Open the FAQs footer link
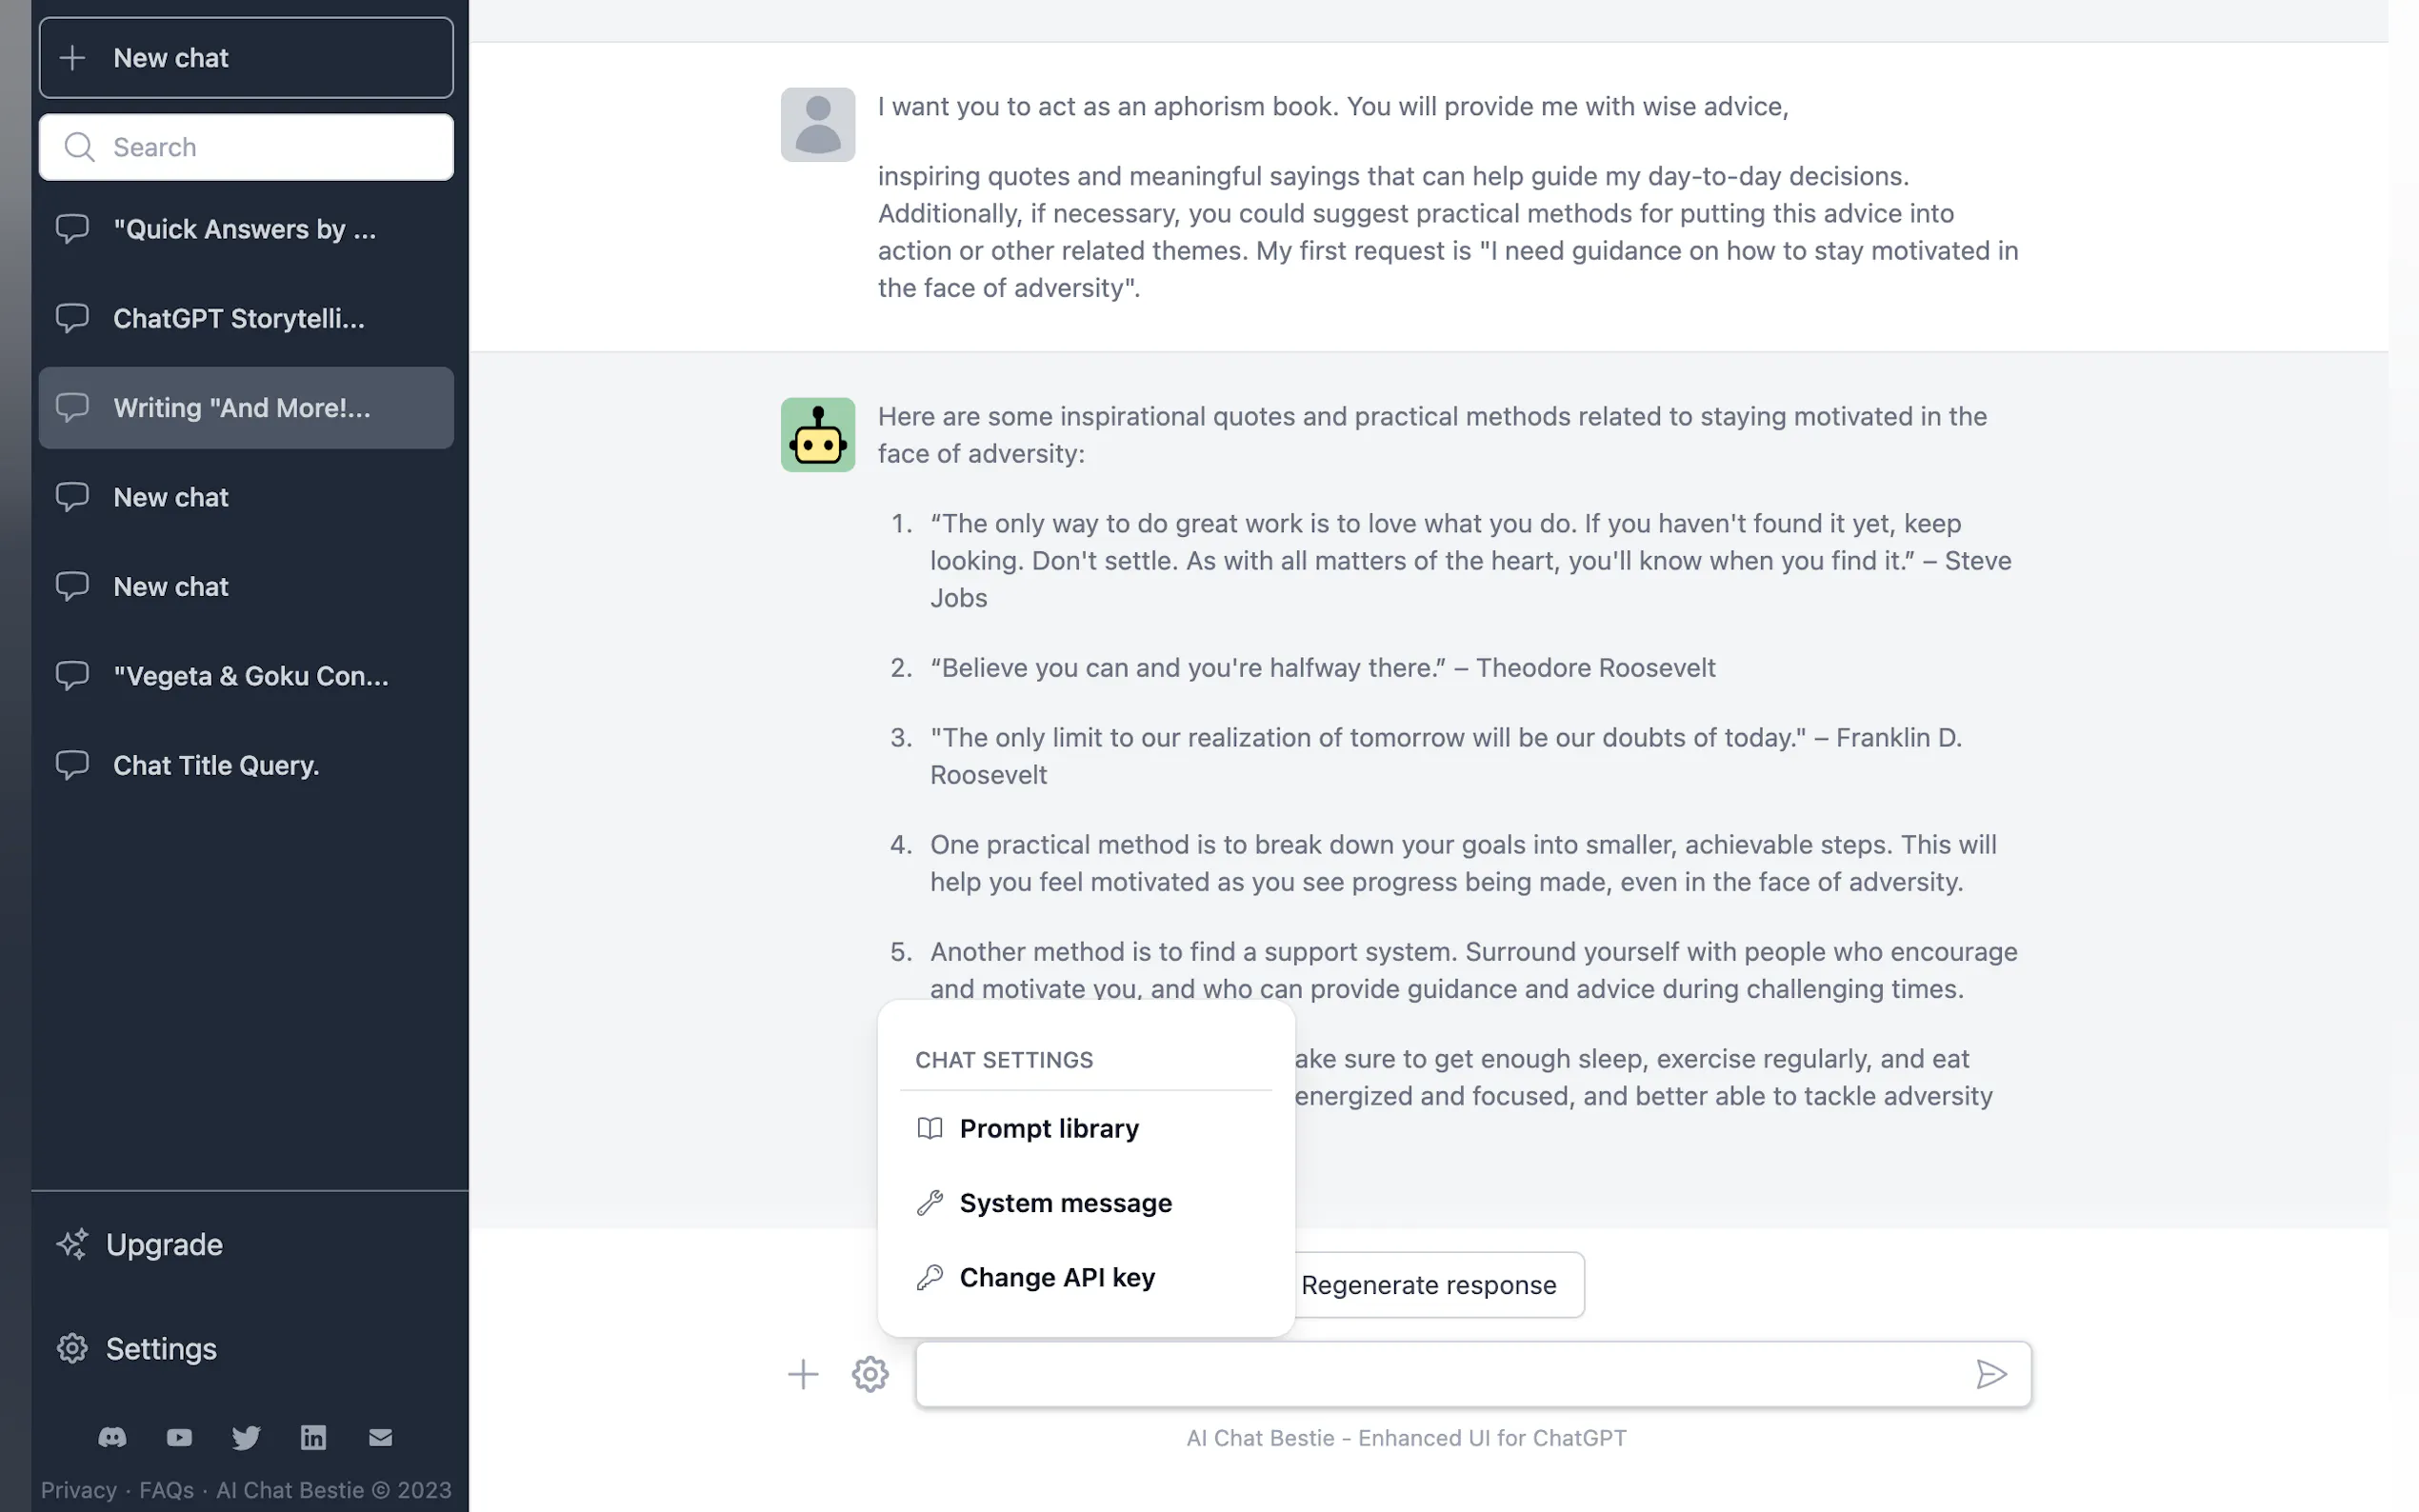Image resolution: width=2419 pixels, height=1512 pixels. pyautogui.click(x=166, y=1490)
